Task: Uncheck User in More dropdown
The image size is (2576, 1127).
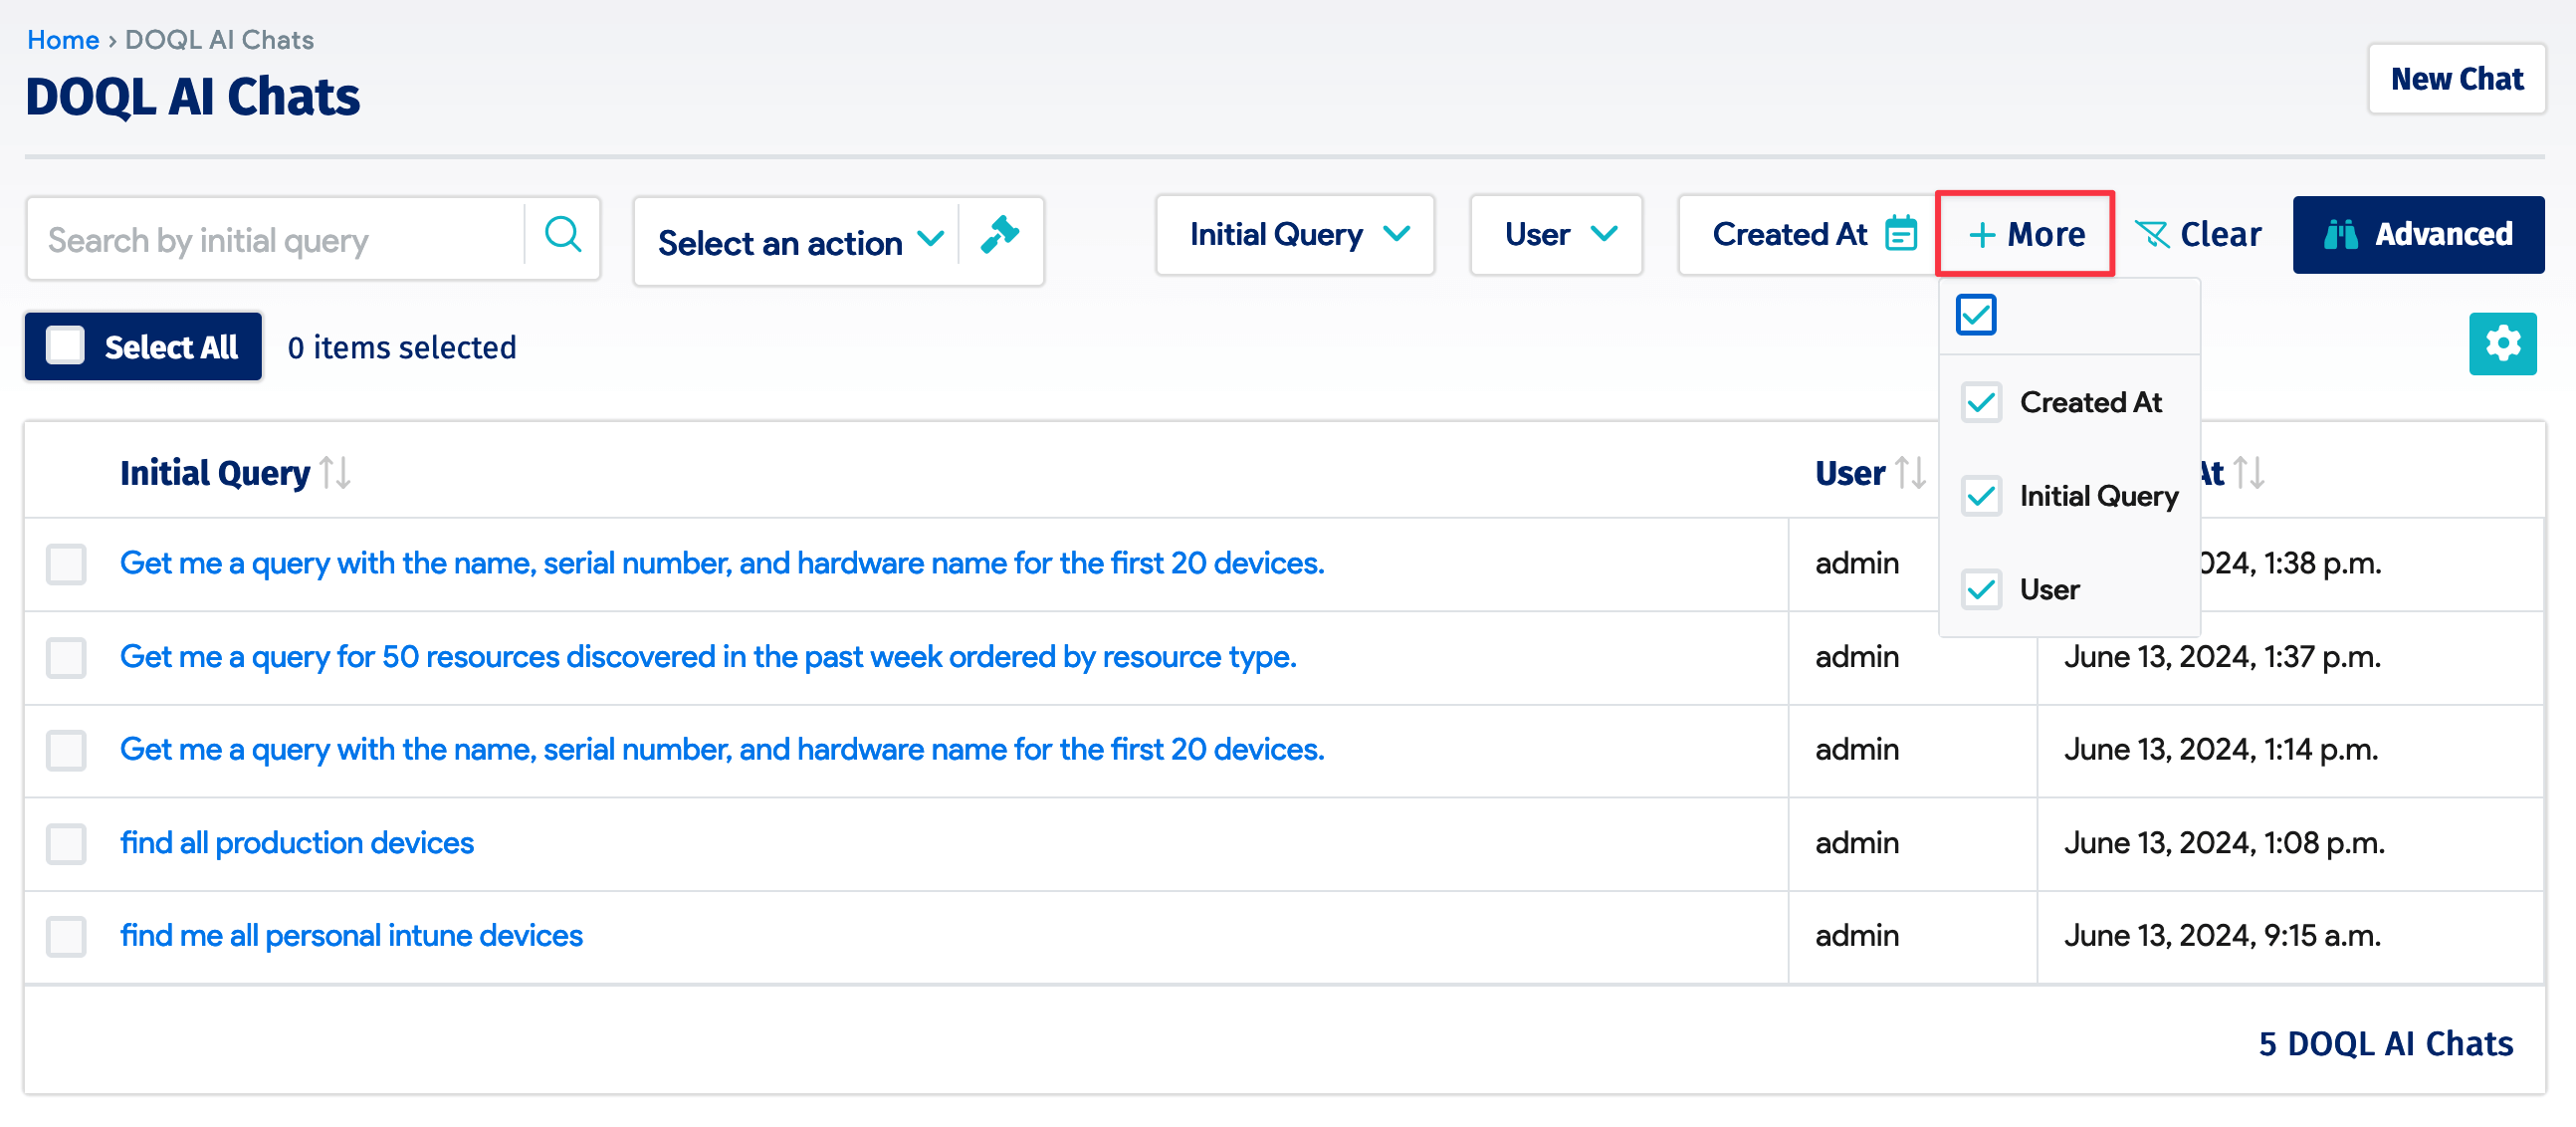Action: [1981, 589]
